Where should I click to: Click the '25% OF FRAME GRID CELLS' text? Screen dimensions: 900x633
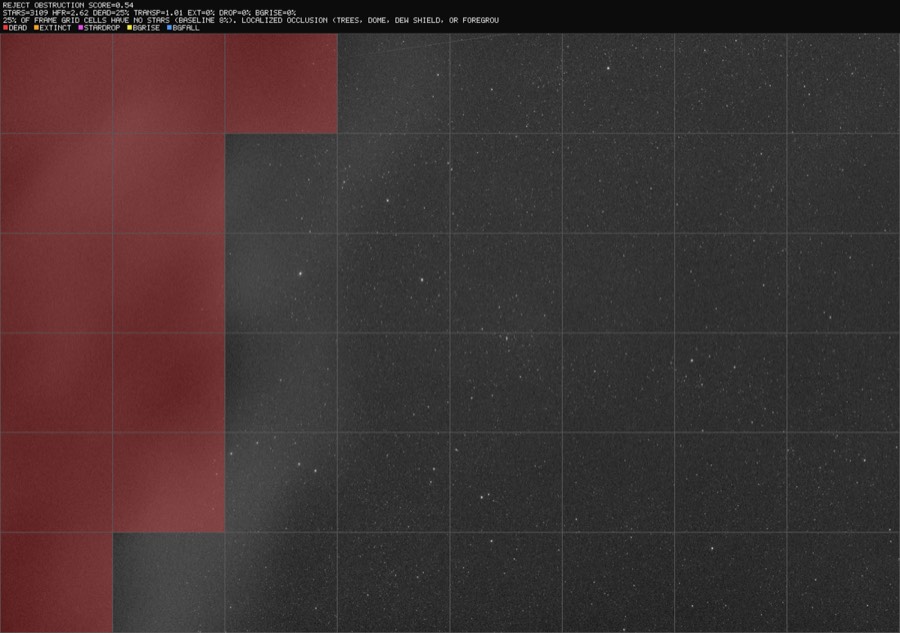pyautogui.click(x=55, y=20)
